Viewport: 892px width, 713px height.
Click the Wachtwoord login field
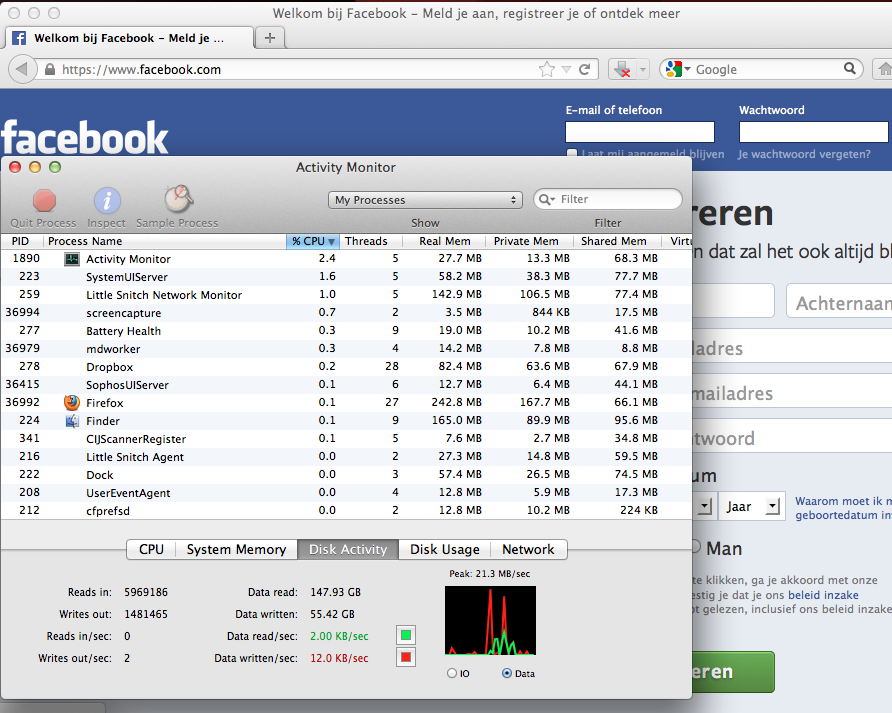(813, 132)
